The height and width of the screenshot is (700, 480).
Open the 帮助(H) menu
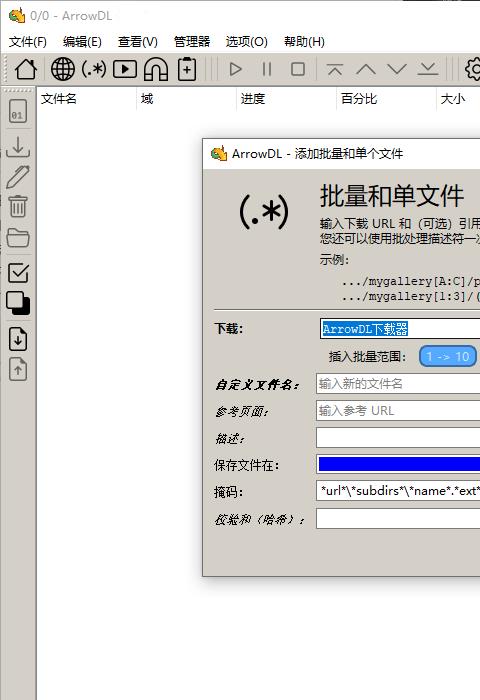click(x=304, y=42)
